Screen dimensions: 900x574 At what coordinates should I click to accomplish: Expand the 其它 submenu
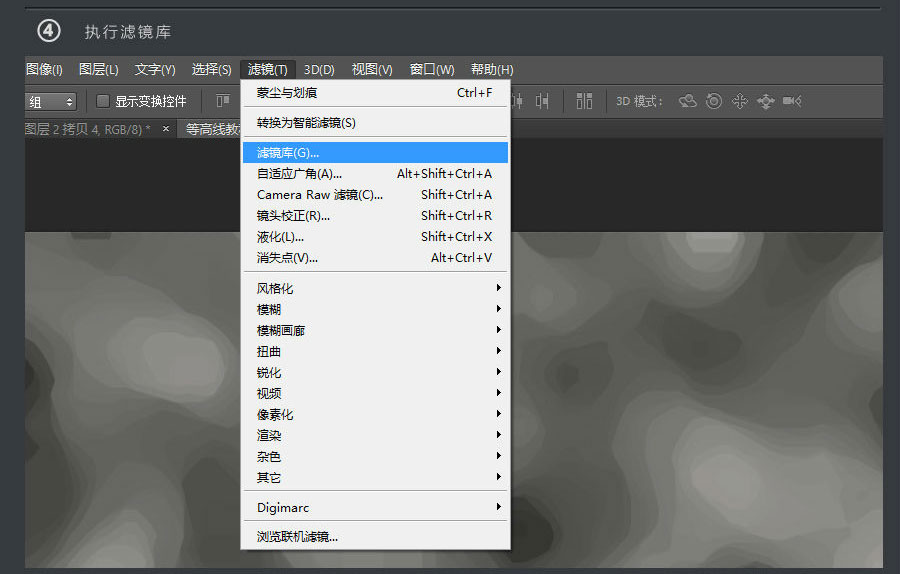[x=375, y=477]
